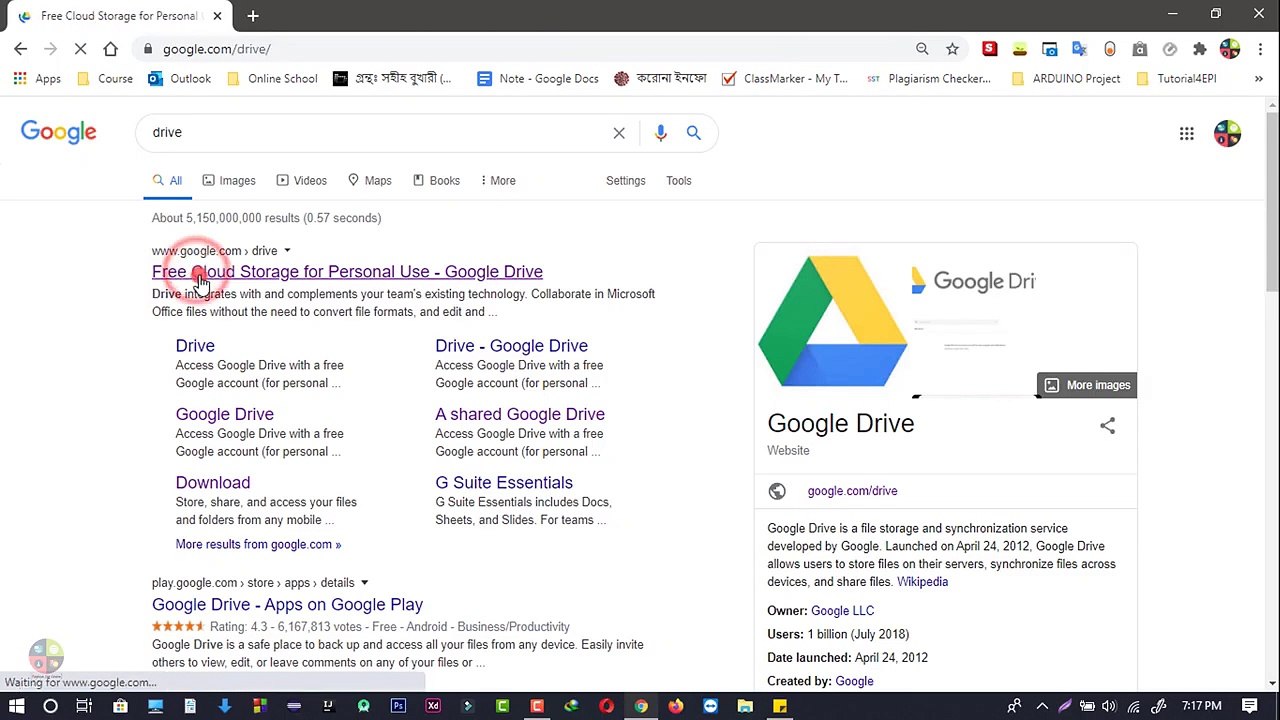Start a voice search with microphone
1280x720 pixels.
[x=660, y=133]
